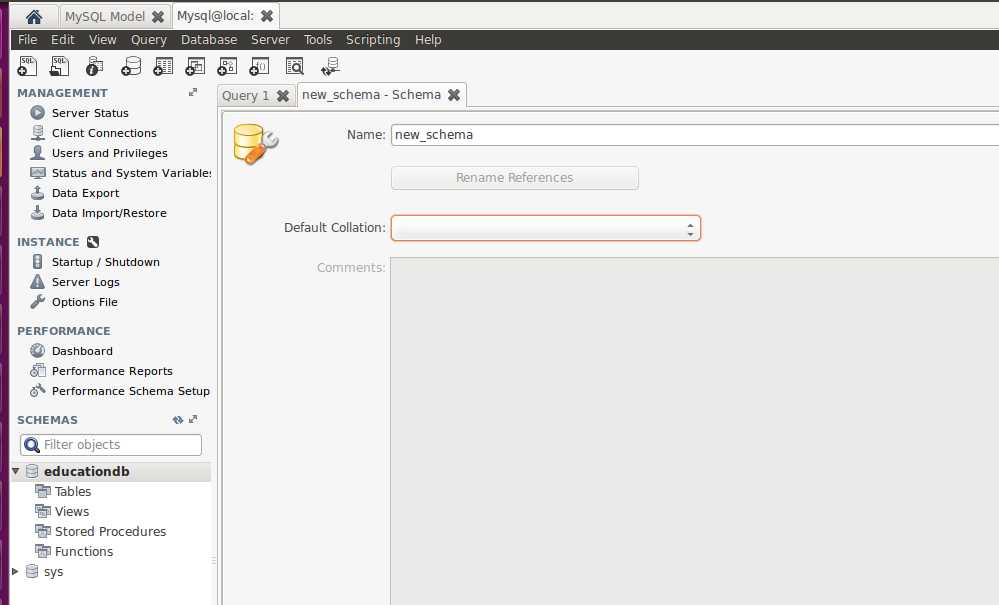Close the new_schema - Schema tab

click(454, 95)
